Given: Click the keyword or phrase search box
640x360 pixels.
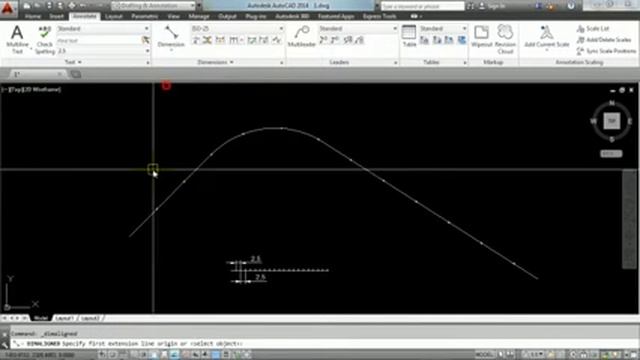Looking at the screenshot, I should (x=422, y=6).
